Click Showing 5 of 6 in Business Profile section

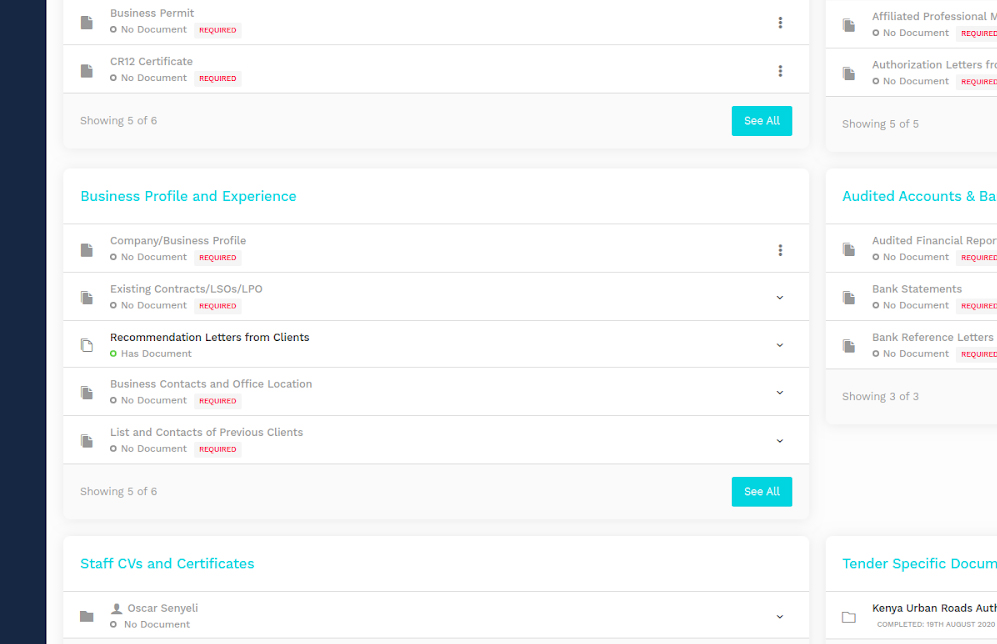click(x=118, y=491)
